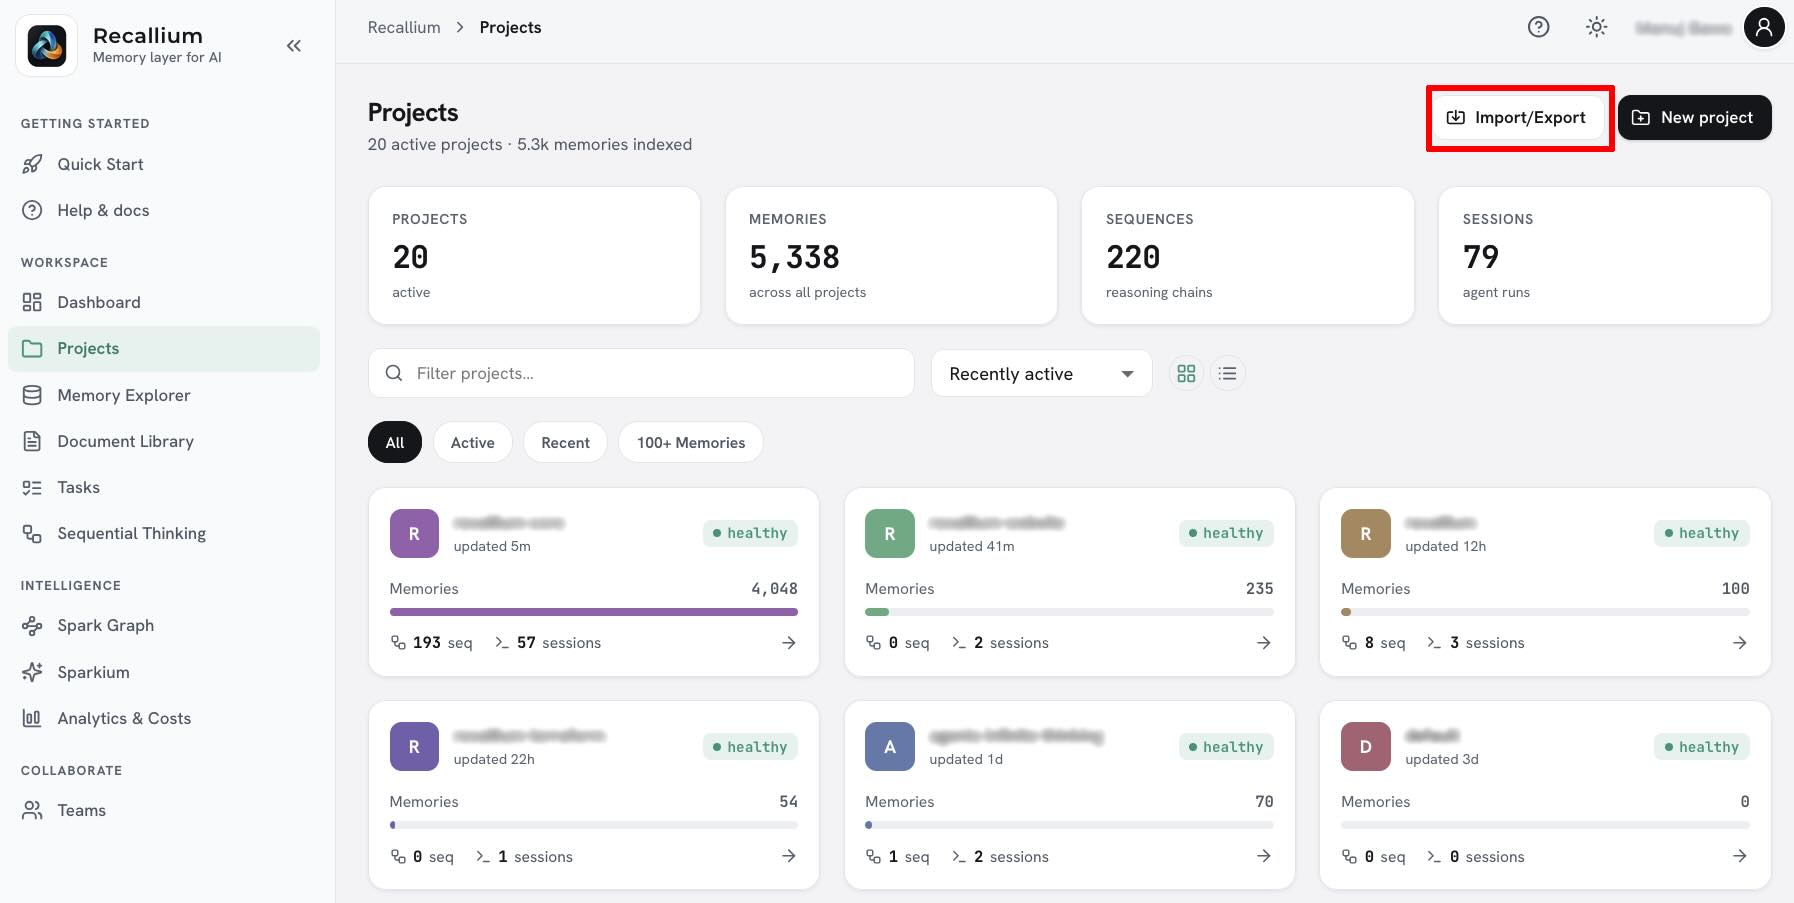
Task: Go to Dashboard in sidebar
Action: [x=164, y=302]
